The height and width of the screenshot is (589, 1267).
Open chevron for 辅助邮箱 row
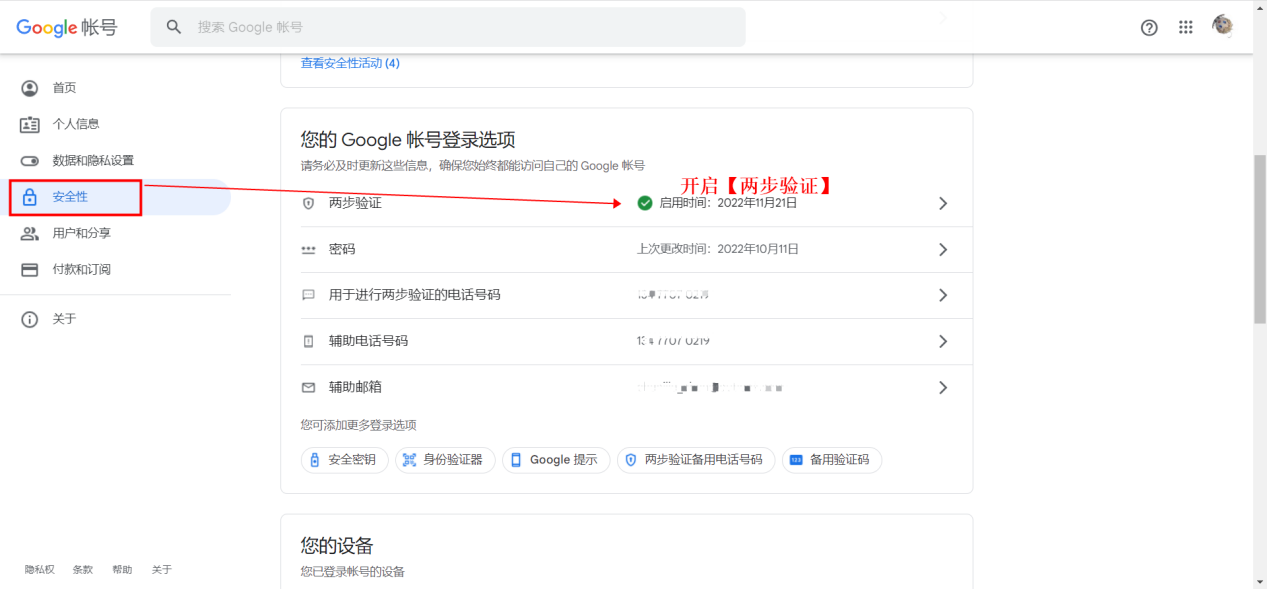click(x=942, y=387)
